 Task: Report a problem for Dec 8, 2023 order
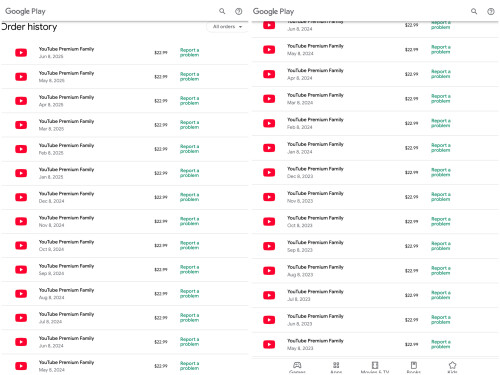click(441, 172)
